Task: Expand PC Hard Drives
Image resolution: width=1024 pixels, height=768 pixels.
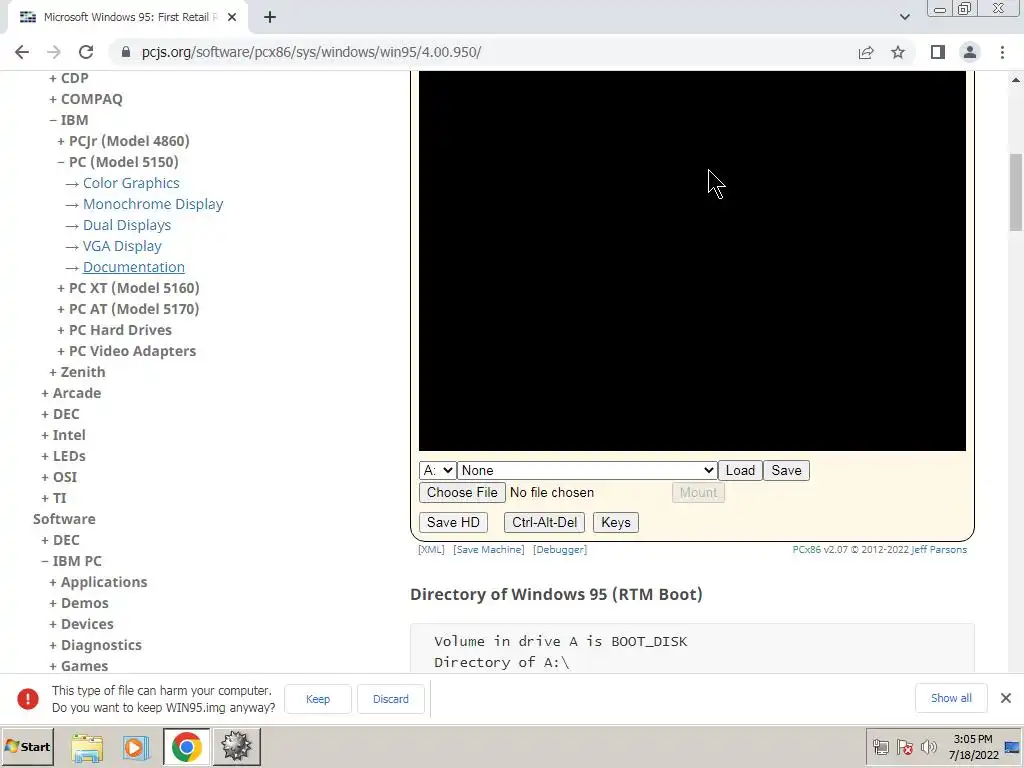Action: (x=114, y=330)
